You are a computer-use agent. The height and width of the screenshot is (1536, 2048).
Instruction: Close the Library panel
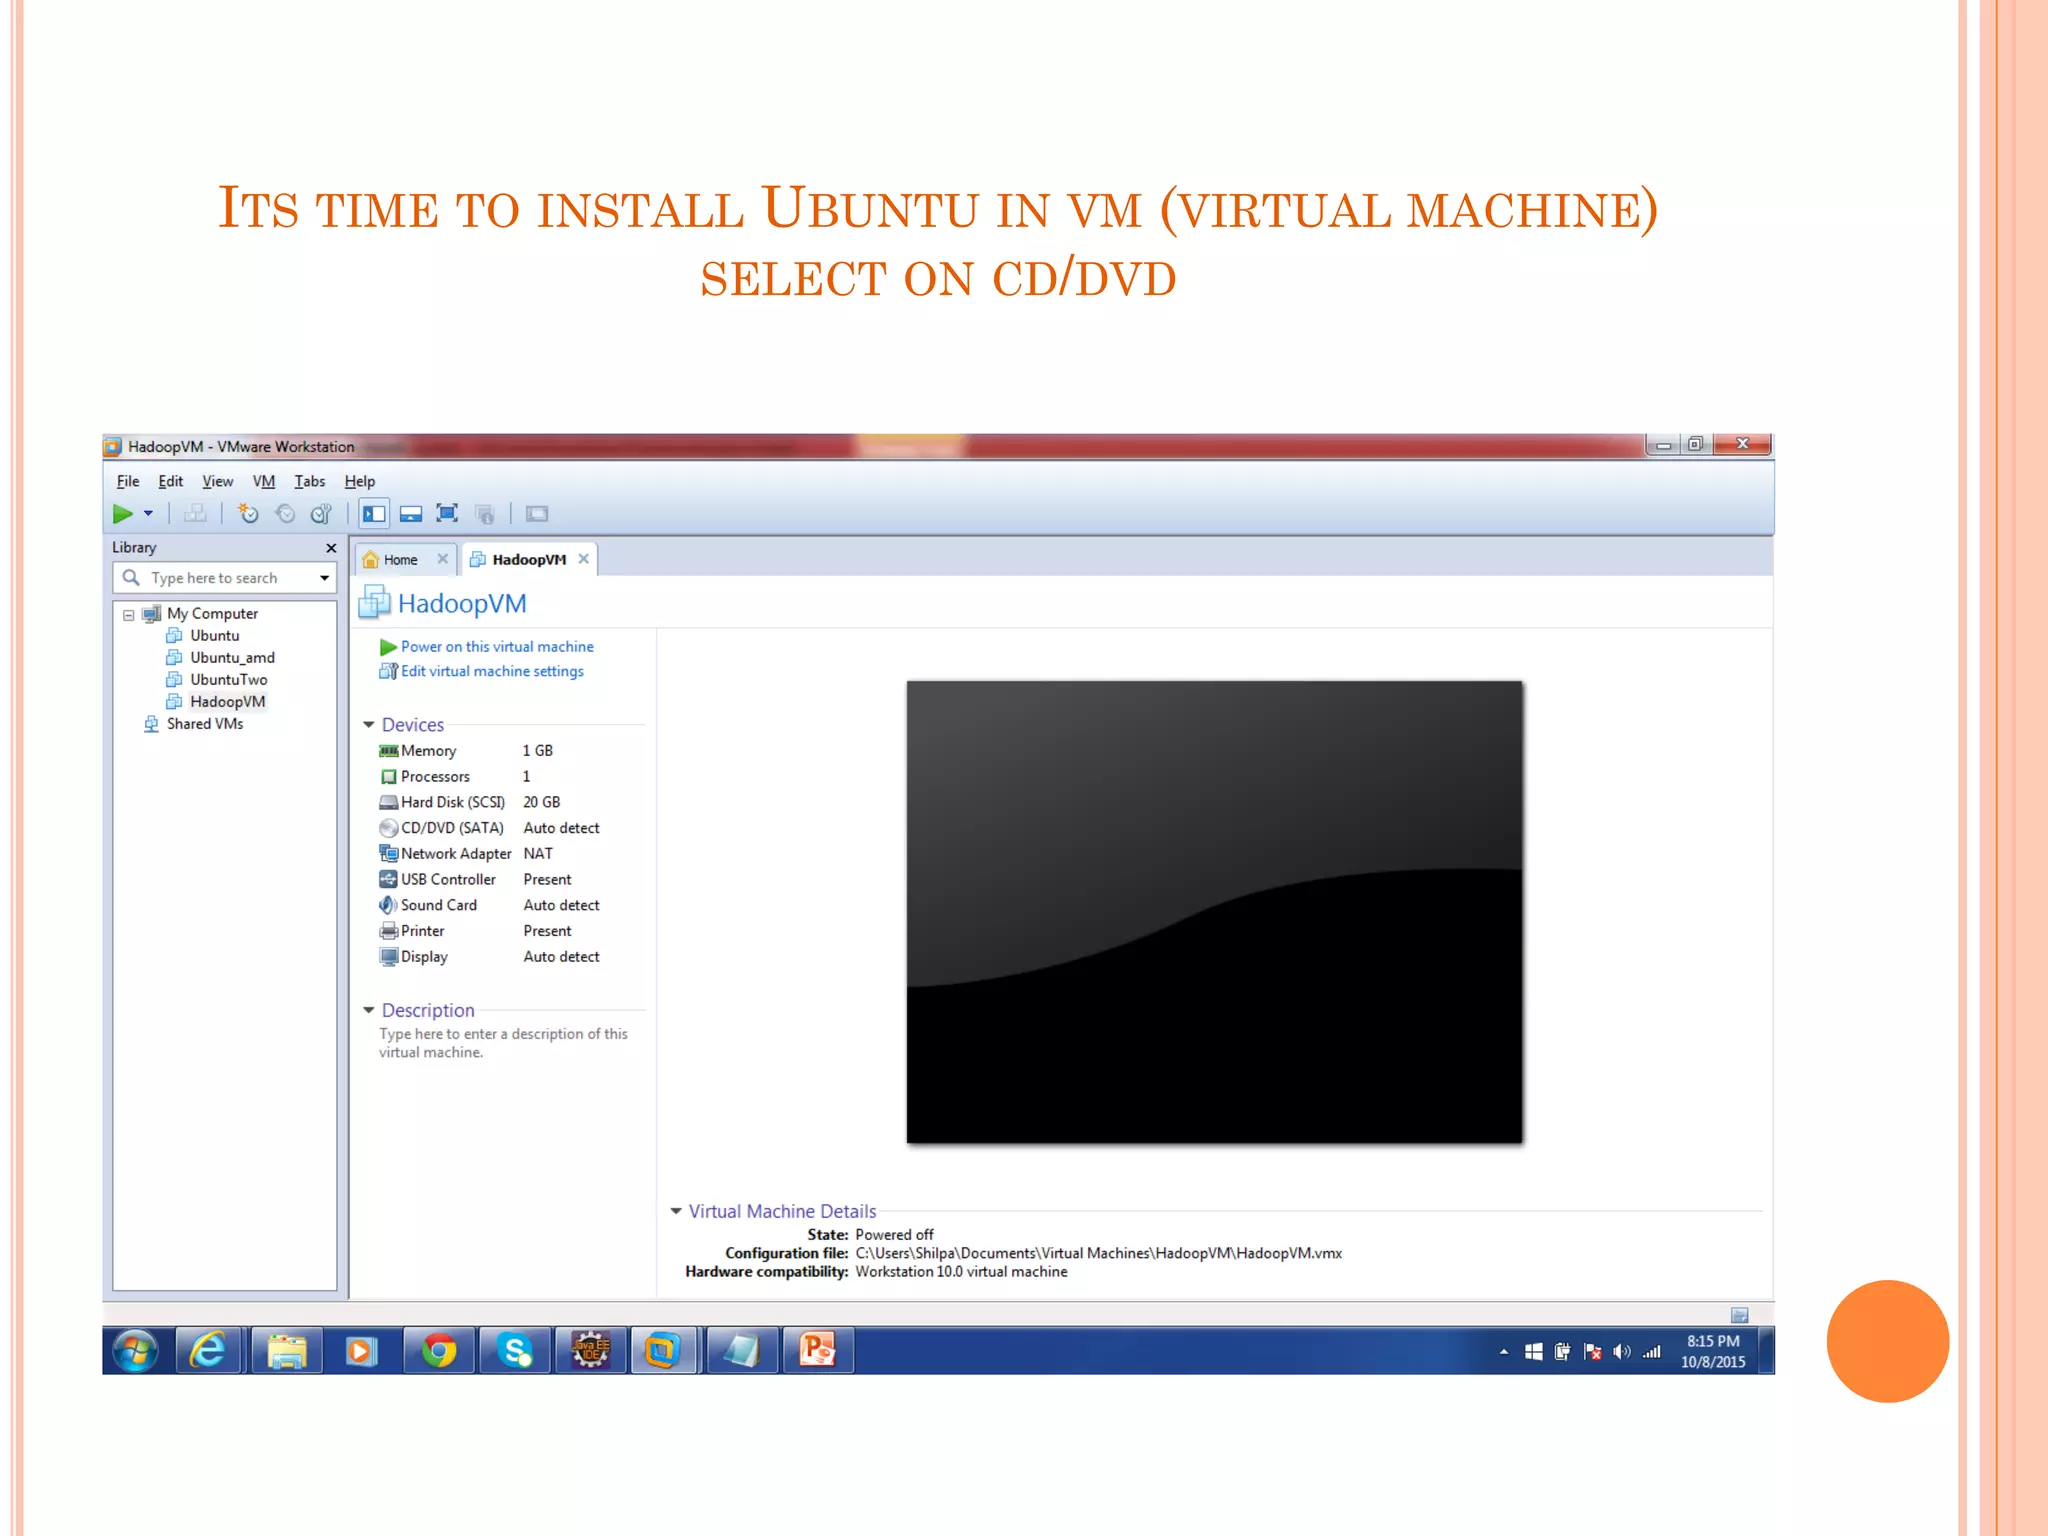click(x=331, y=548)
